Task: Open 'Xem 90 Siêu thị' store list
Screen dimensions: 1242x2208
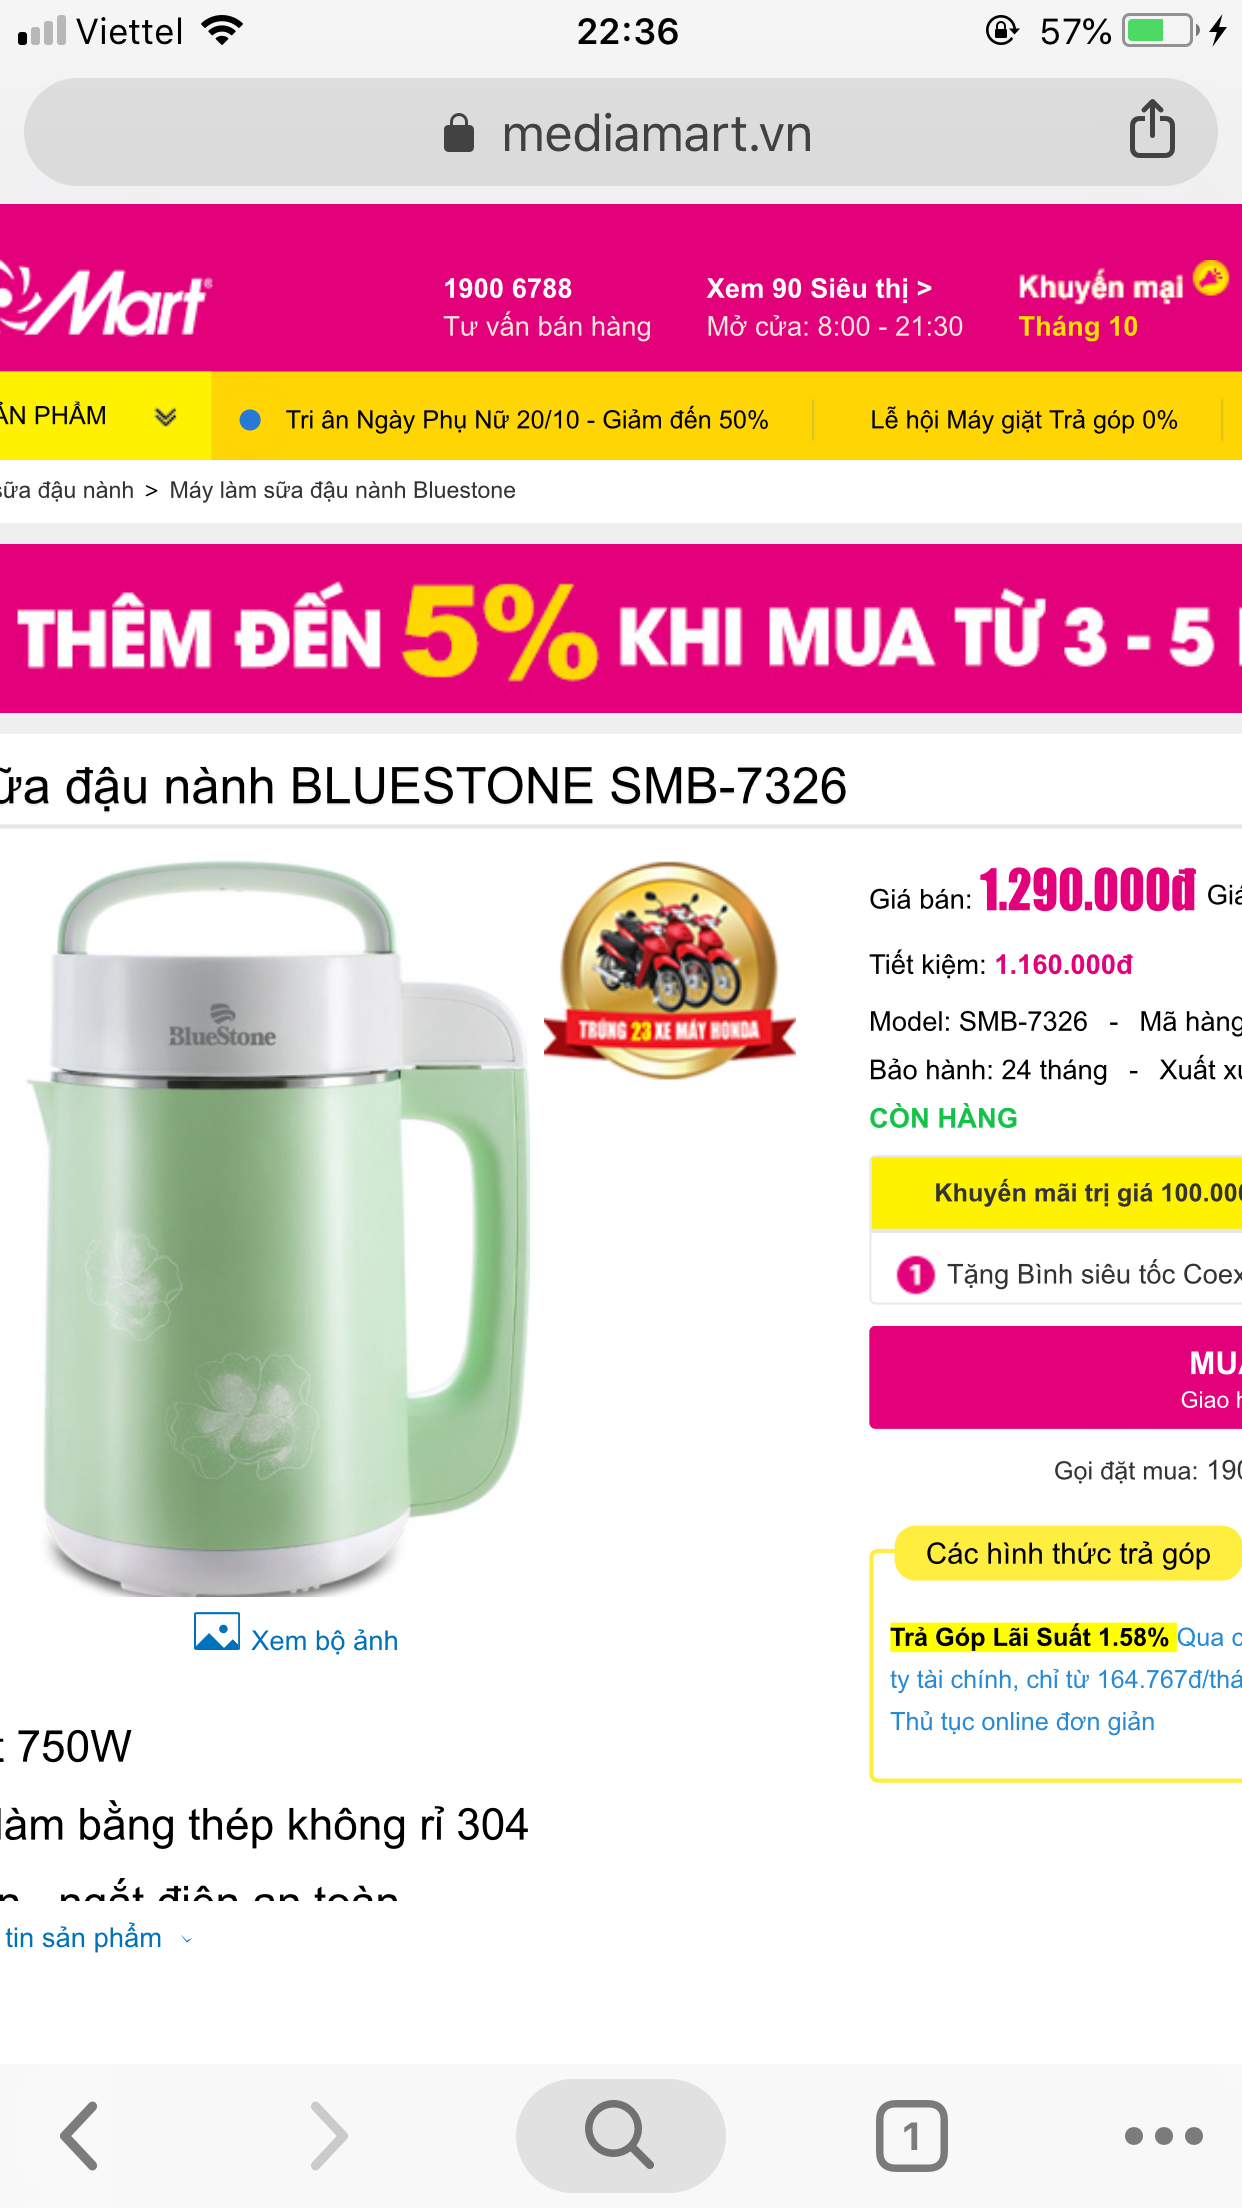Action: click(x=819, y=289)
